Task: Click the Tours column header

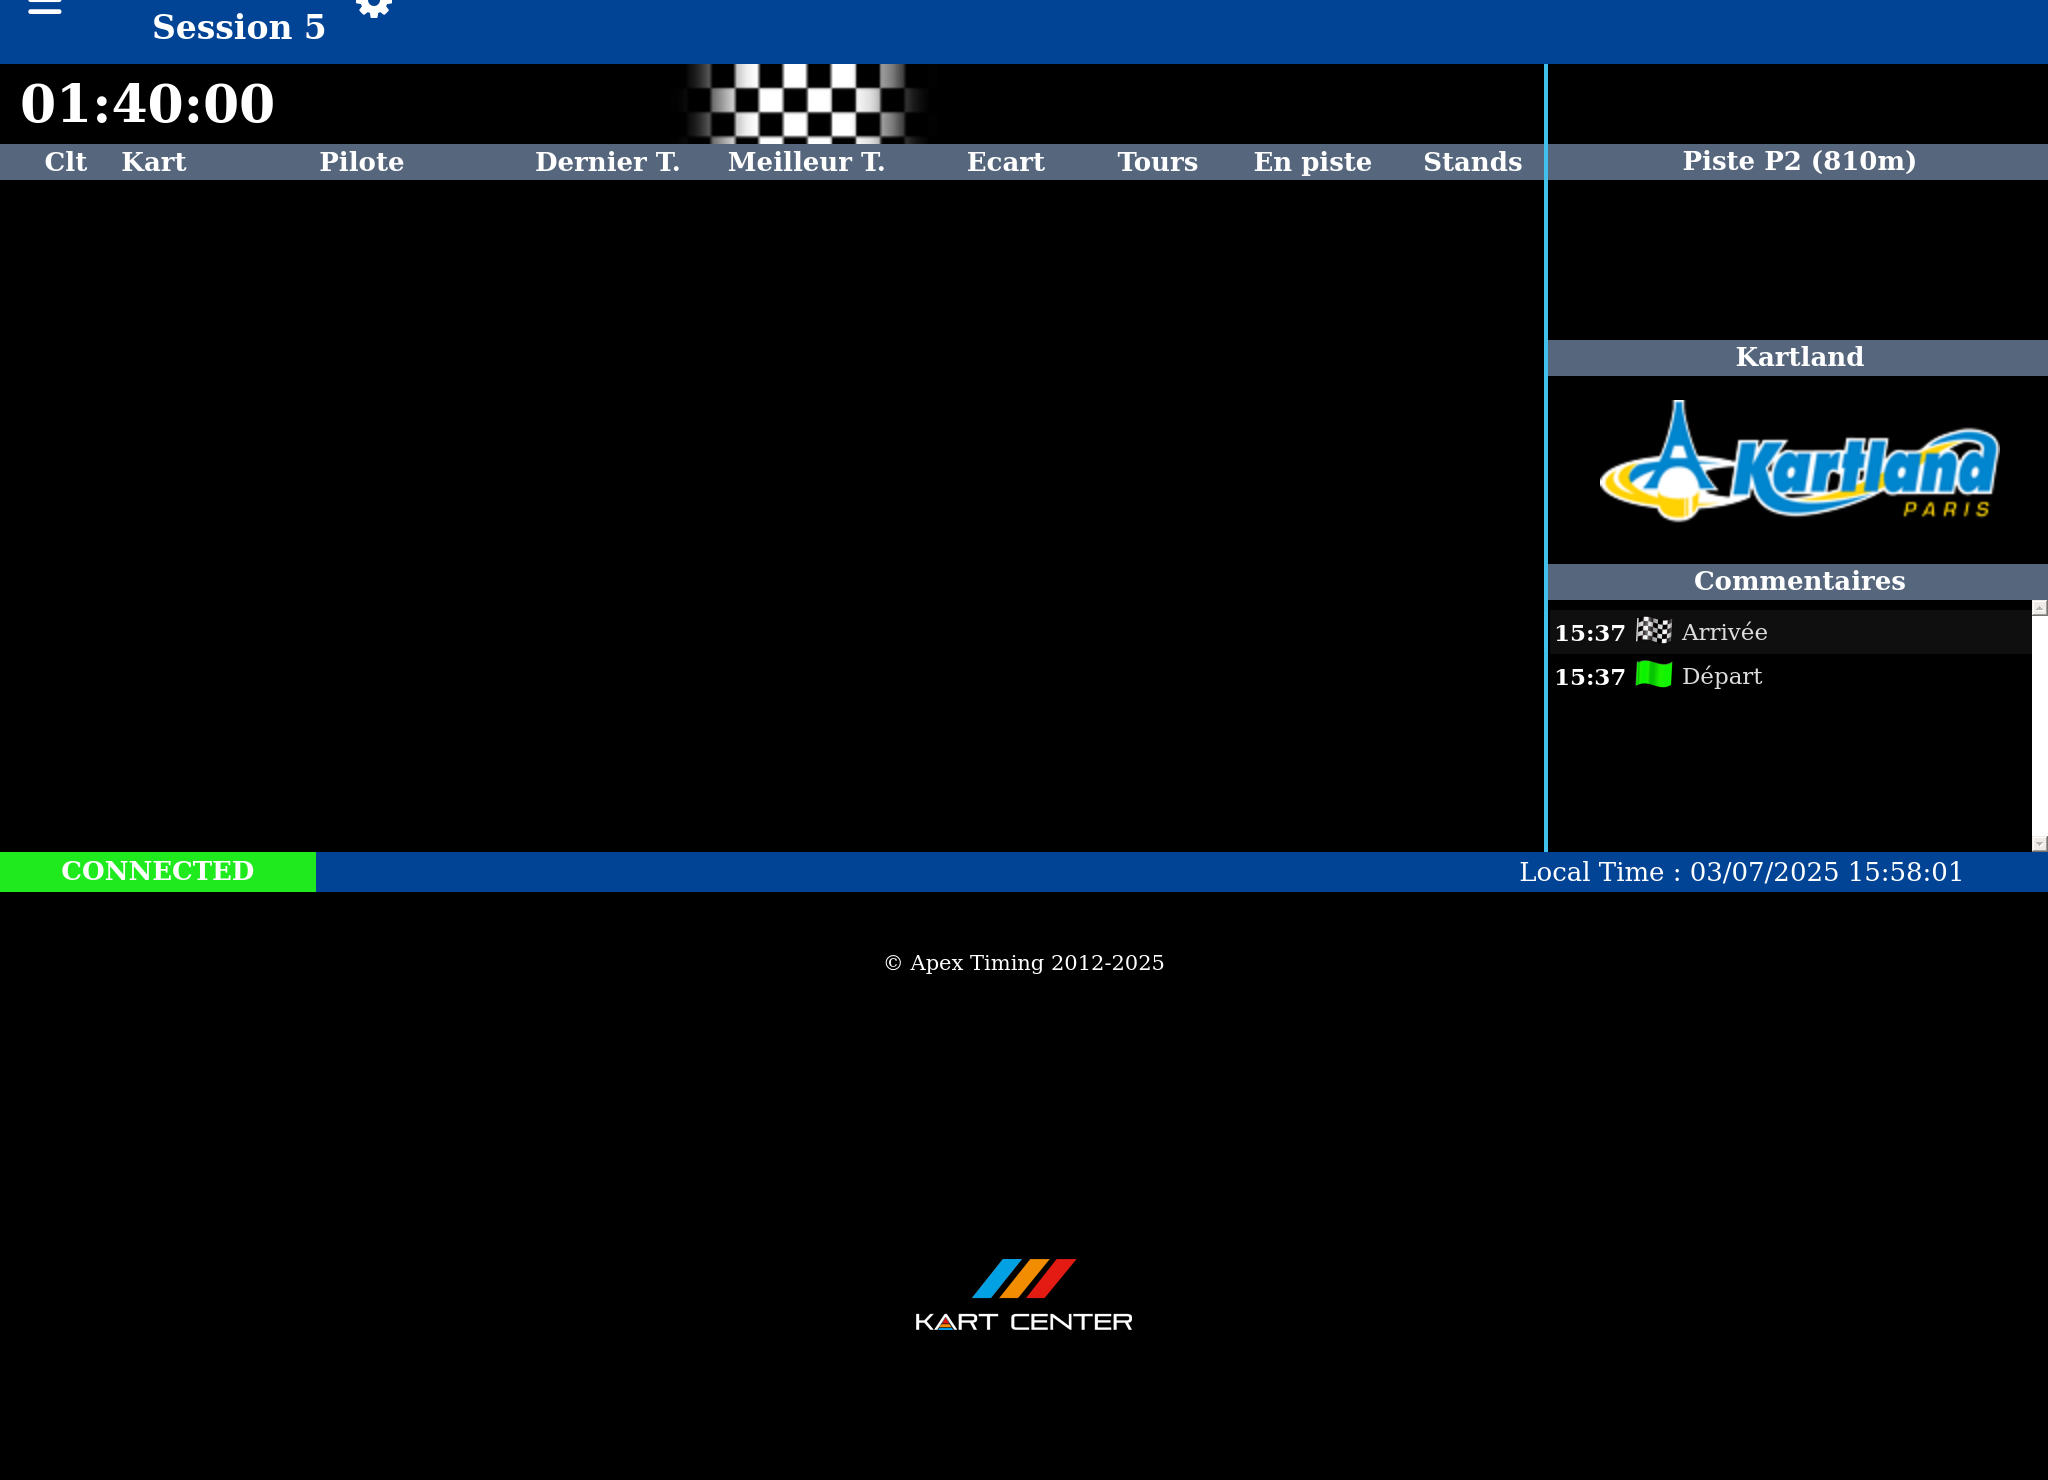Action: point(1157,162)
